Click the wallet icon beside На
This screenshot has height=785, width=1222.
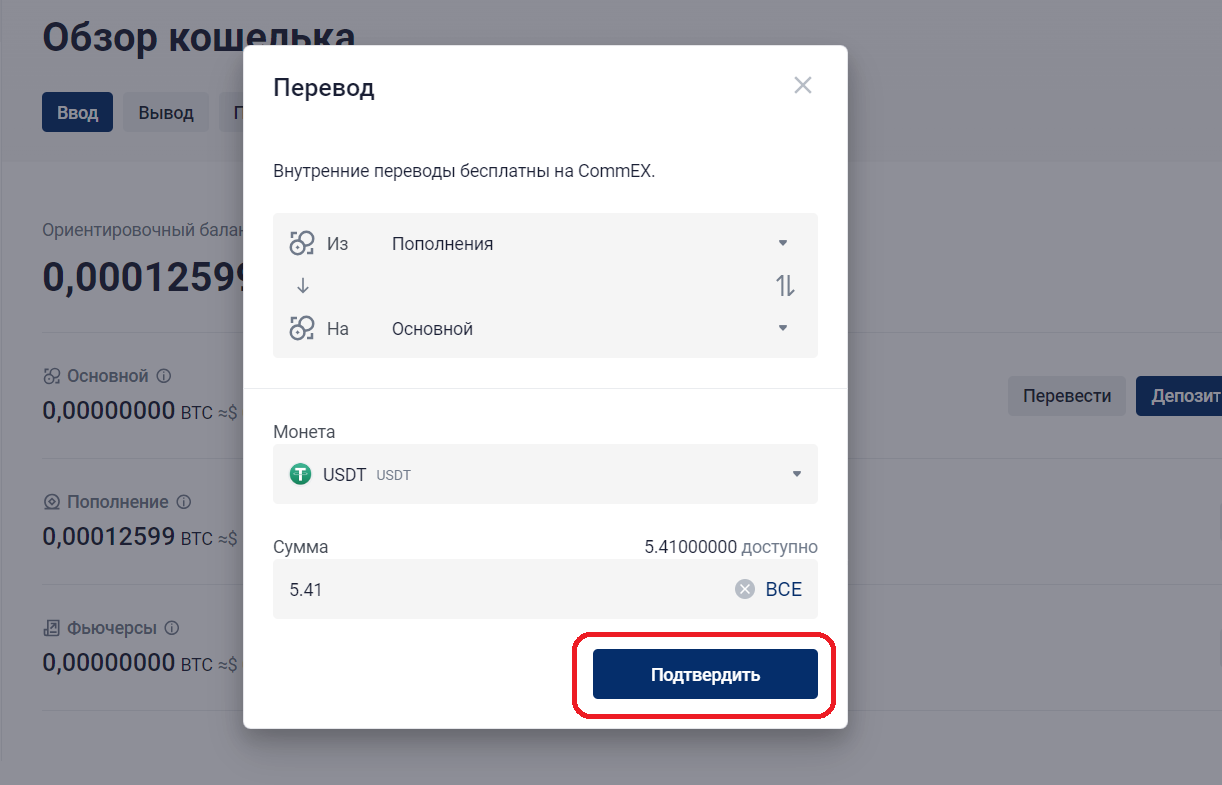(x=302, y=328)
